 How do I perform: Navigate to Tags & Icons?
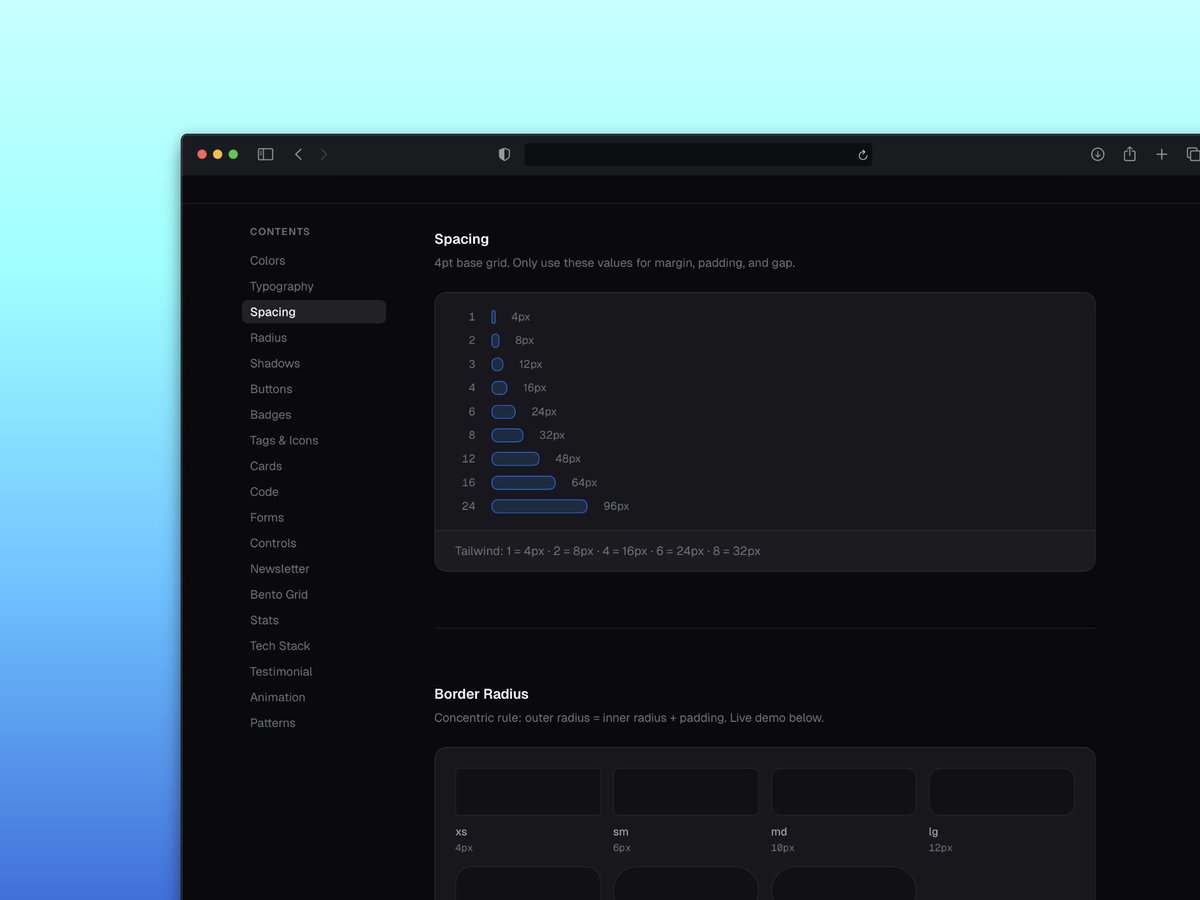(x=284, y=441)
